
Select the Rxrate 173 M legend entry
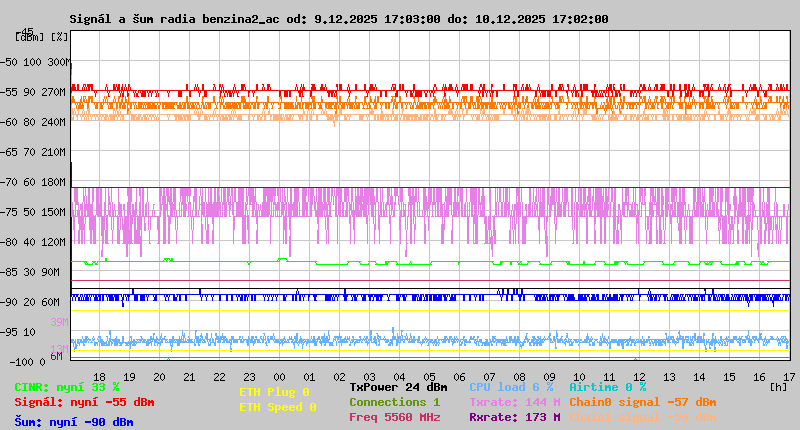click(x=515, y=417)
